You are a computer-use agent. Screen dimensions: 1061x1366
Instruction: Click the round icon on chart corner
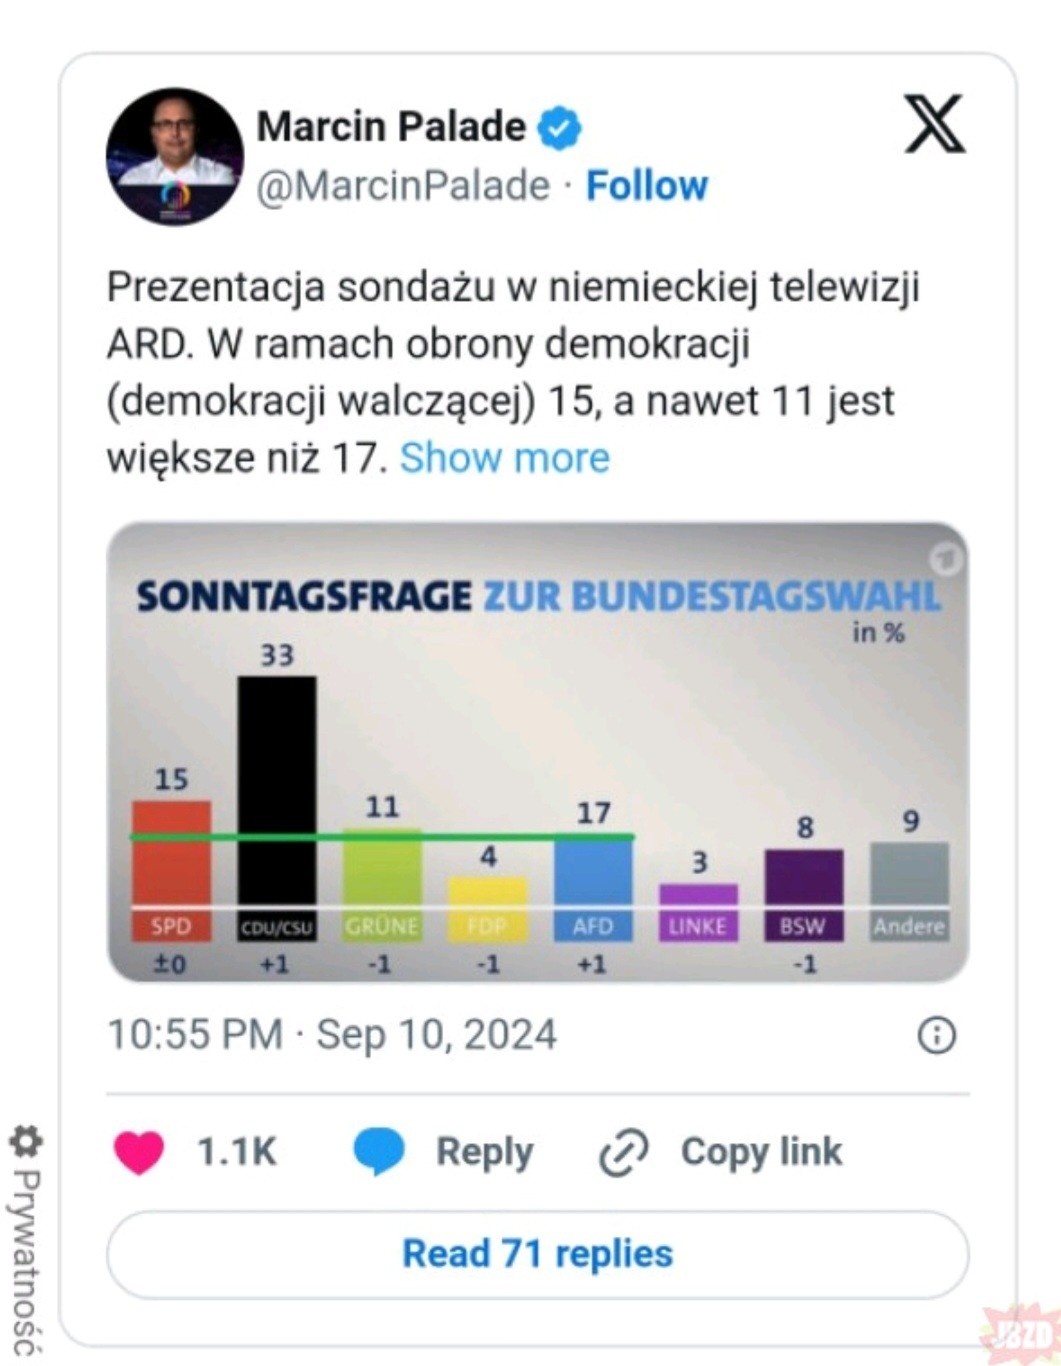pyautogui.click(x=945, y=558)
